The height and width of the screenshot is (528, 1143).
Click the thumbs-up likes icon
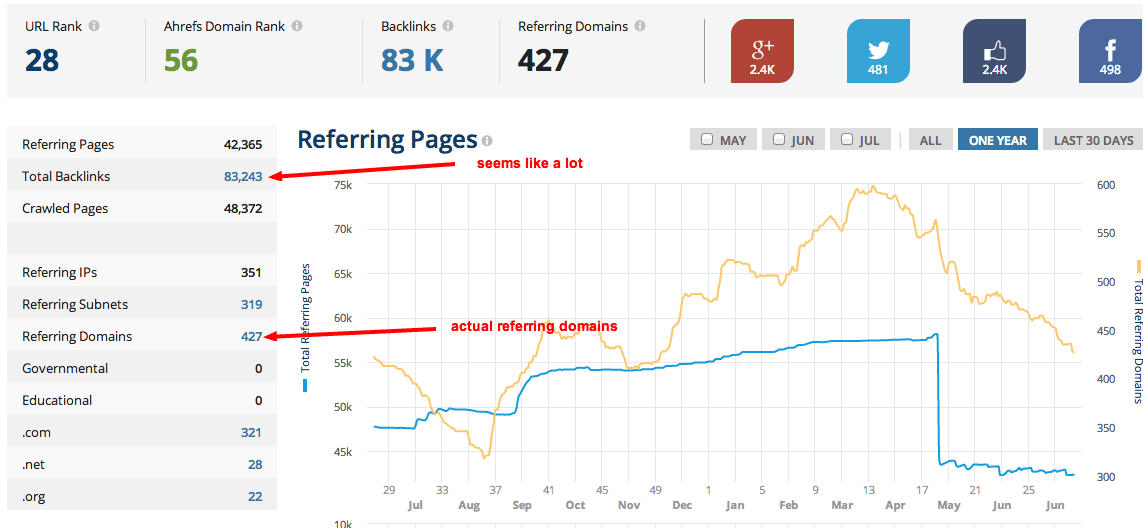pos(994,51)
